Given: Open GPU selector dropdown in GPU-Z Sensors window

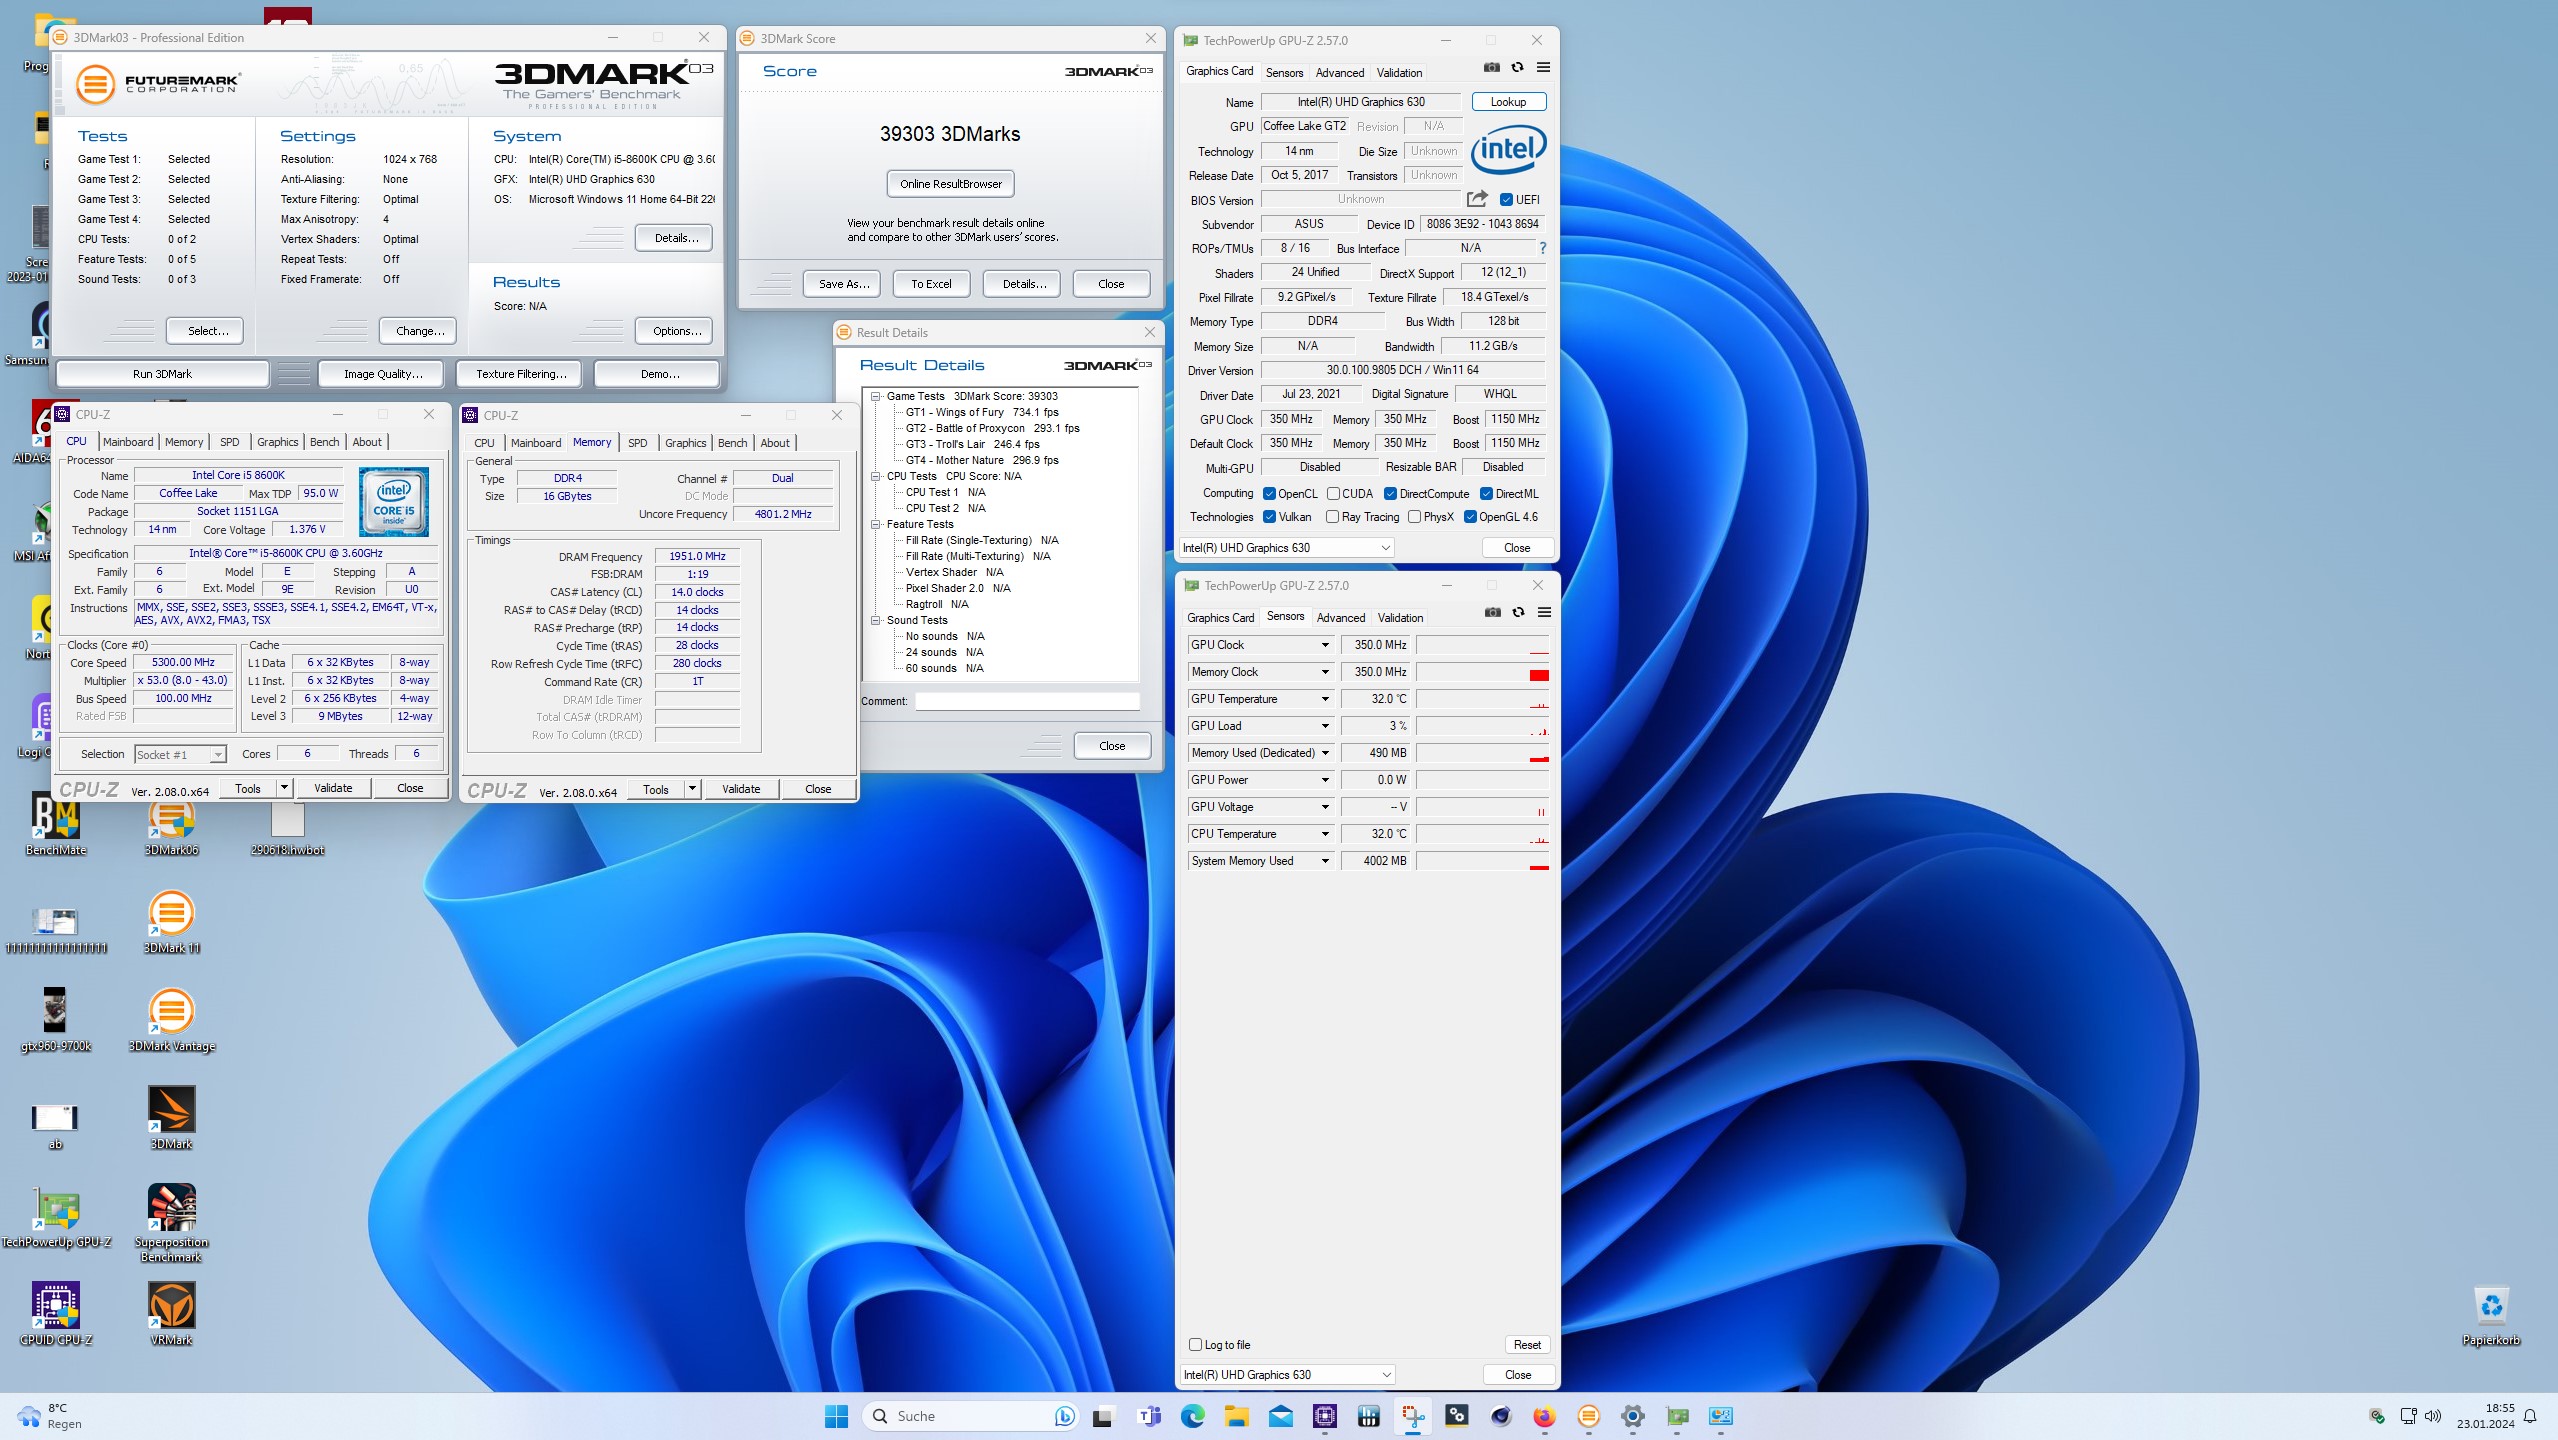Looking at the screenshot, I should pyautogui.click(x=1287, y=1375).
